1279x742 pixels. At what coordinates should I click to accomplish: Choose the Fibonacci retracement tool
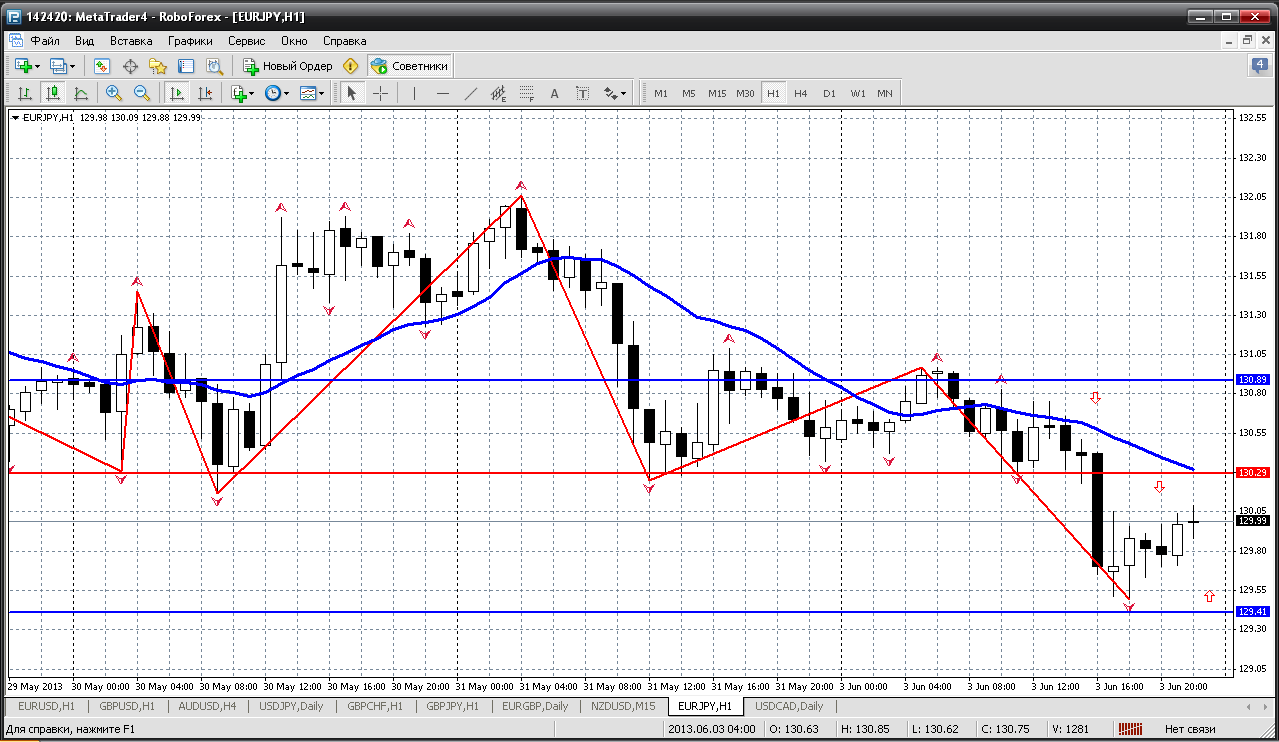tap(527, 93)
